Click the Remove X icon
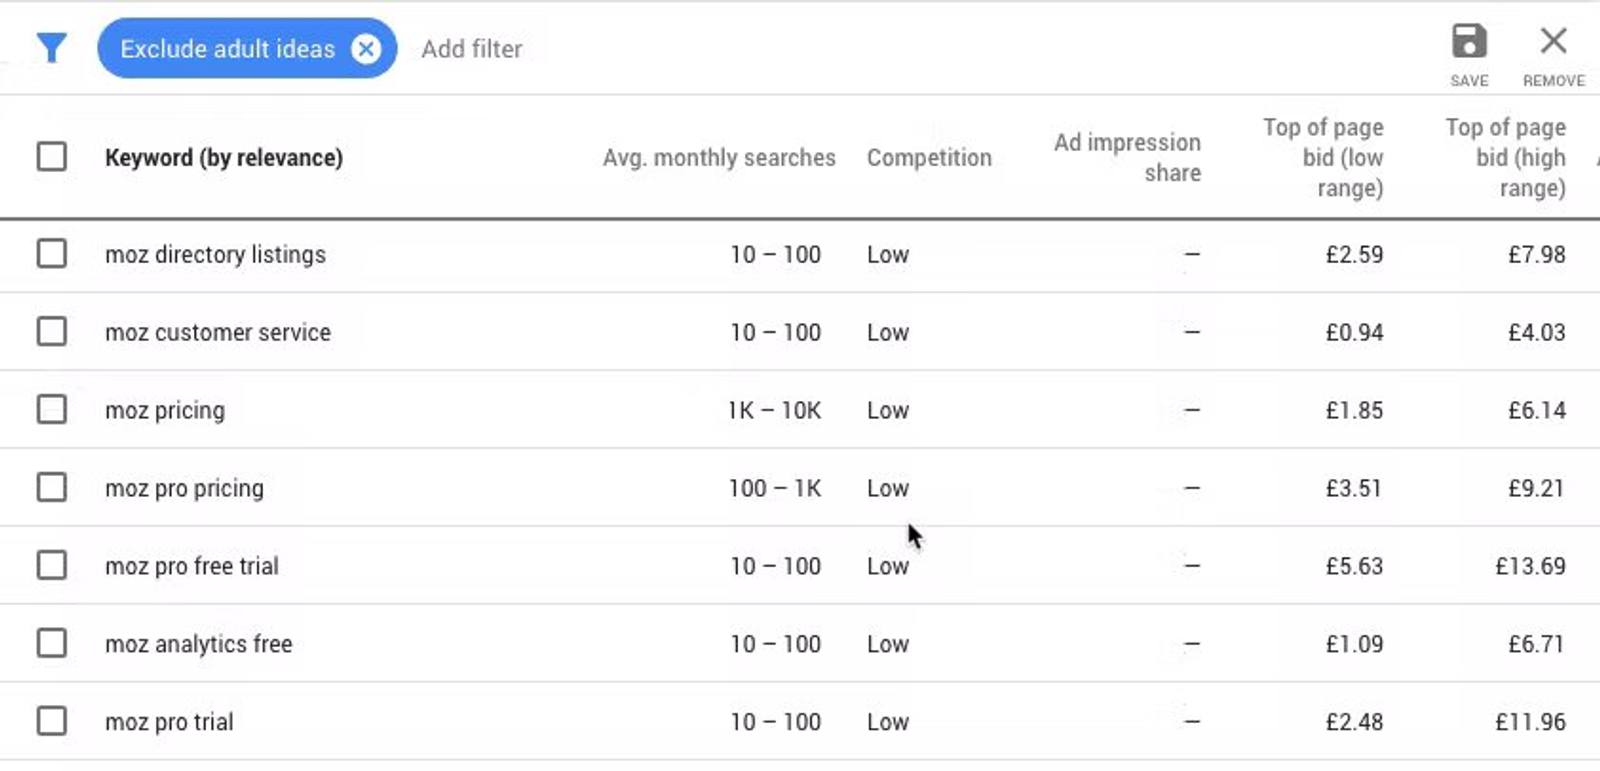The image size is (1600, 771). pos(1553,43)
